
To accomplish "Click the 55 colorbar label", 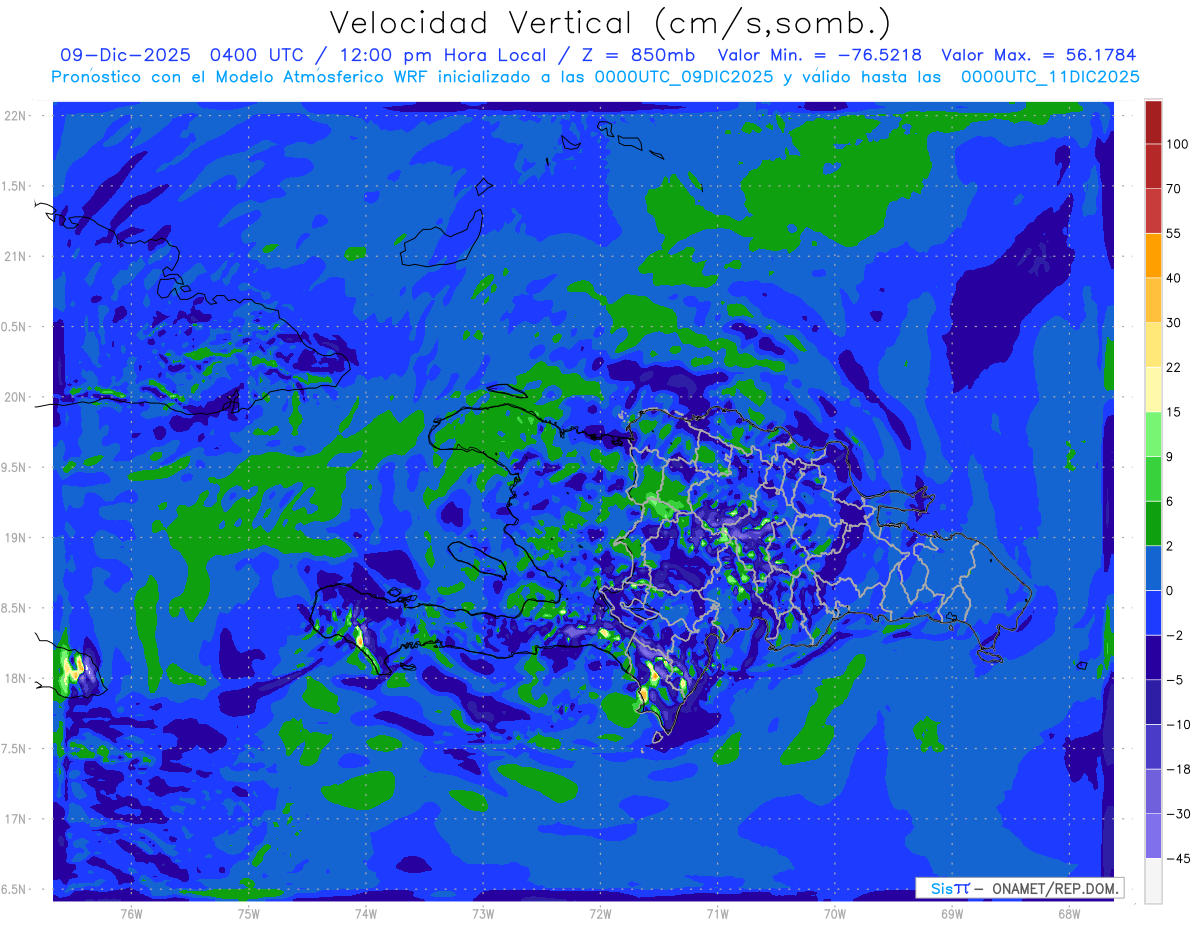I will coord(1174,234).
